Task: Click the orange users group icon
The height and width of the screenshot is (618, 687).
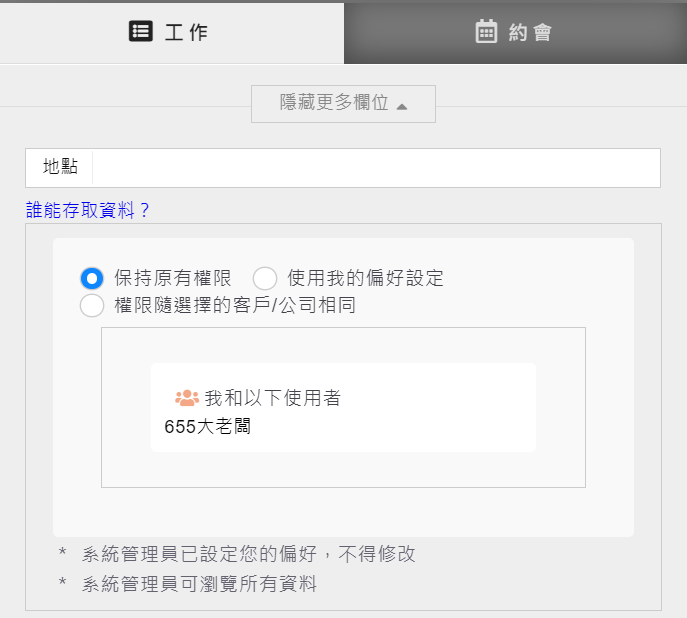Action: (x=187, y=398)
